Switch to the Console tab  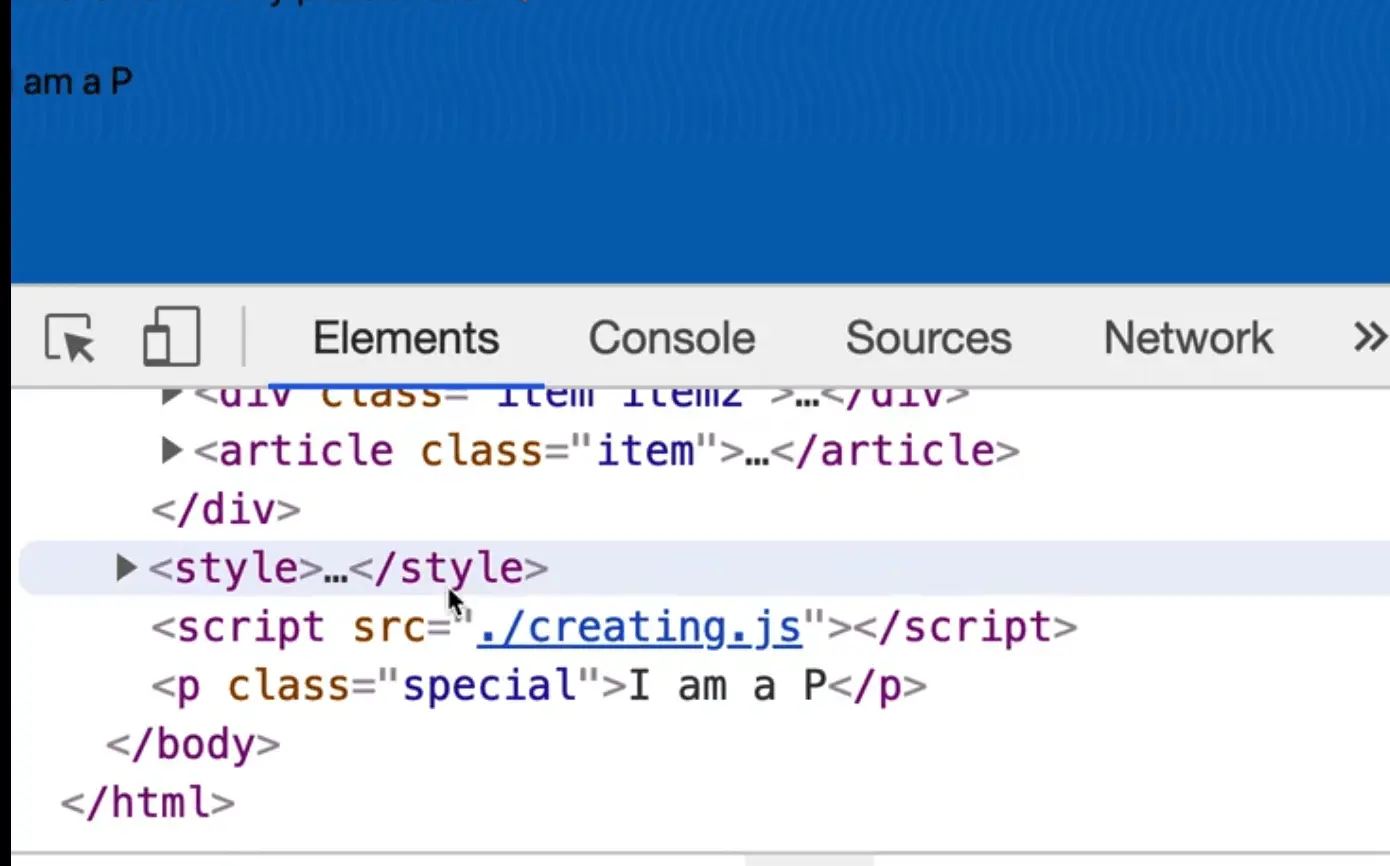coord(671,338)
